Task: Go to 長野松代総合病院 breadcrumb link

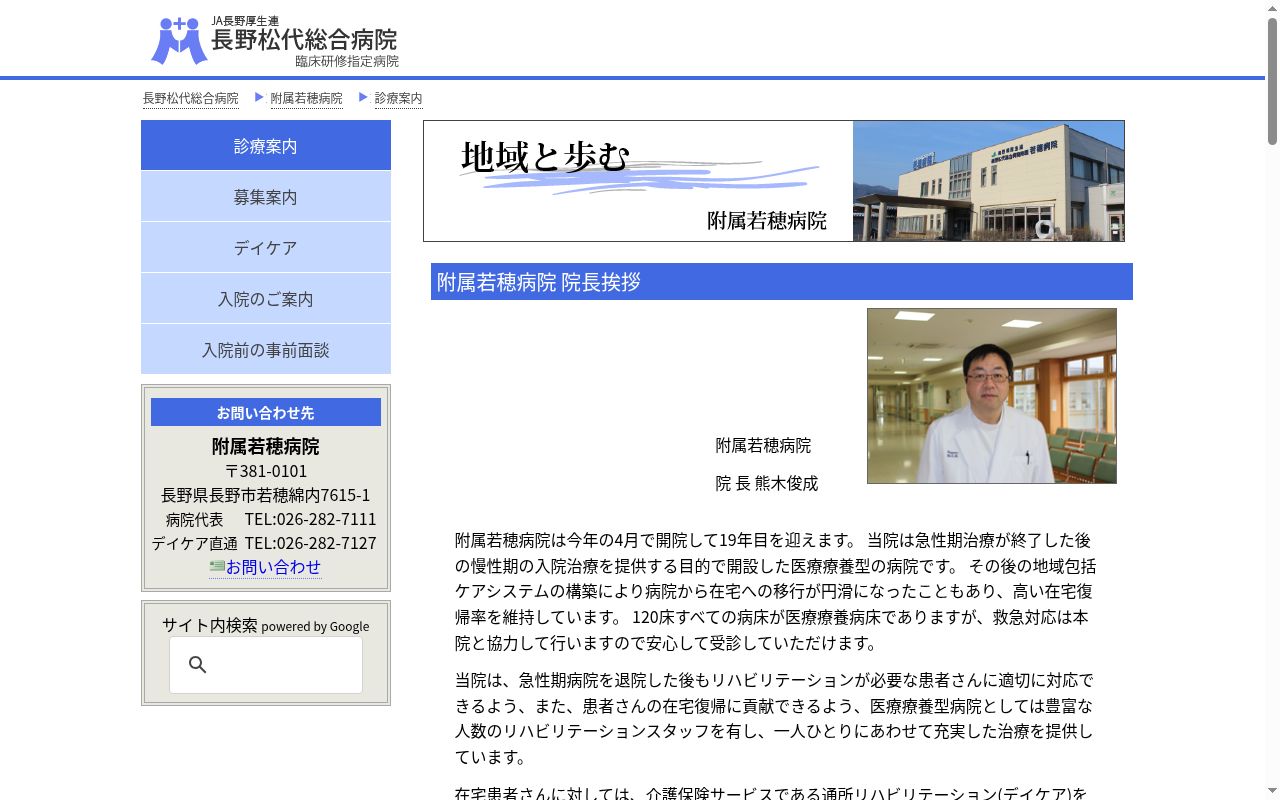Action: (x=191, y=98)
